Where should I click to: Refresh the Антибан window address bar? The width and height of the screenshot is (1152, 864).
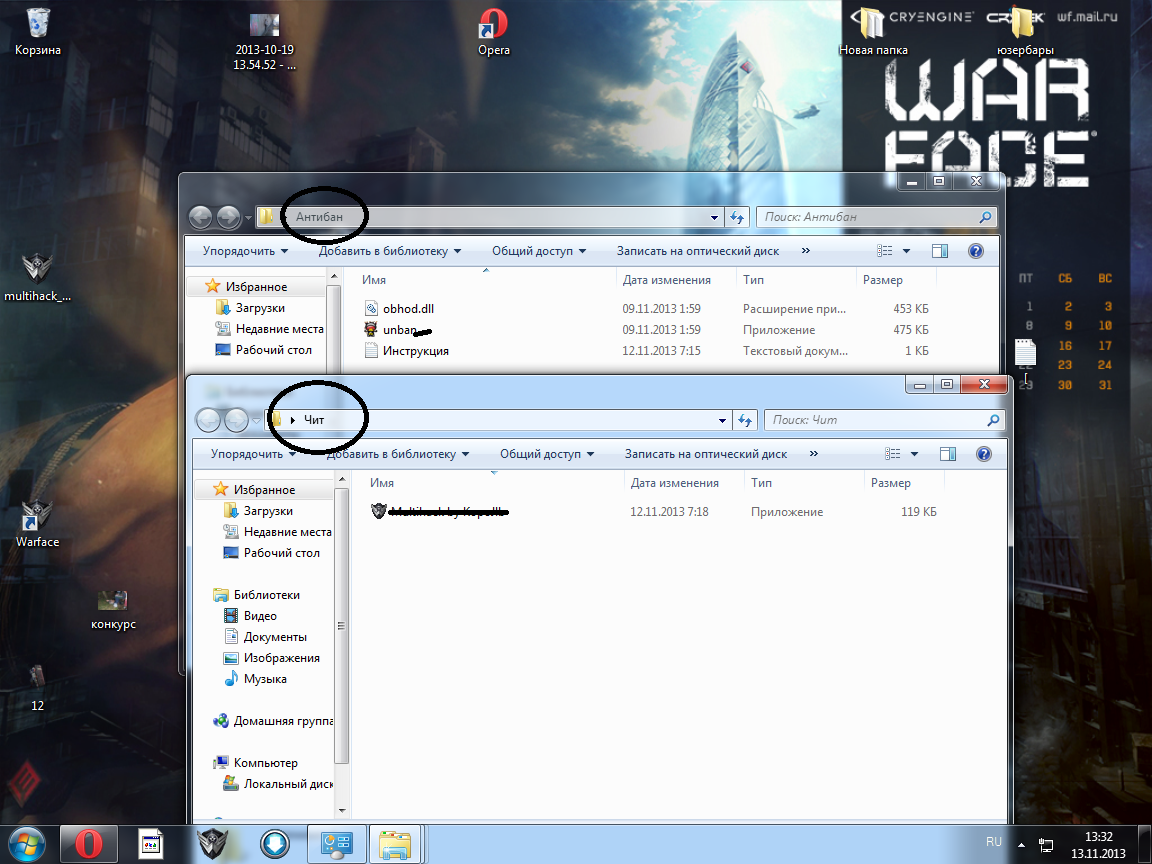point(737,217)
